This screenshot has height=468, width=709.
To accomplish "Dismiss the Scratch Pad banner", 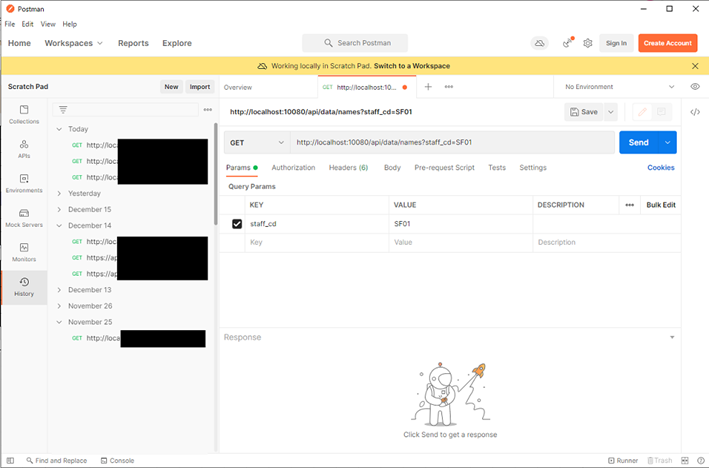I will tap(695, 66).
